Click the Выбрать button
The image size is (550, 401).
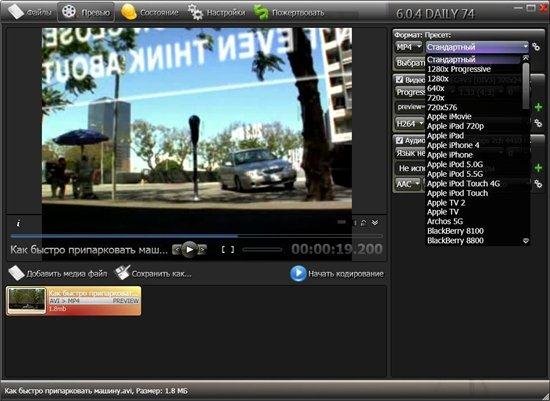[410, 63]
